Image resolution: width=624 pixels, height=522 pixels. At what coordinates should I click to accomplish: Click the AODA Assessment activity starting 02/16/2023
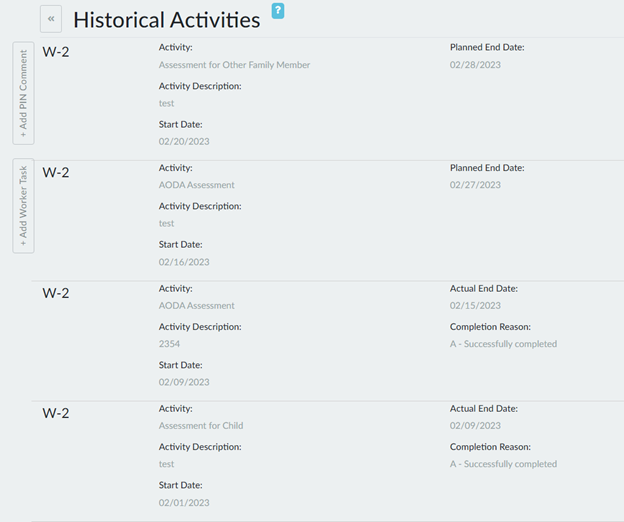[196, 185]
